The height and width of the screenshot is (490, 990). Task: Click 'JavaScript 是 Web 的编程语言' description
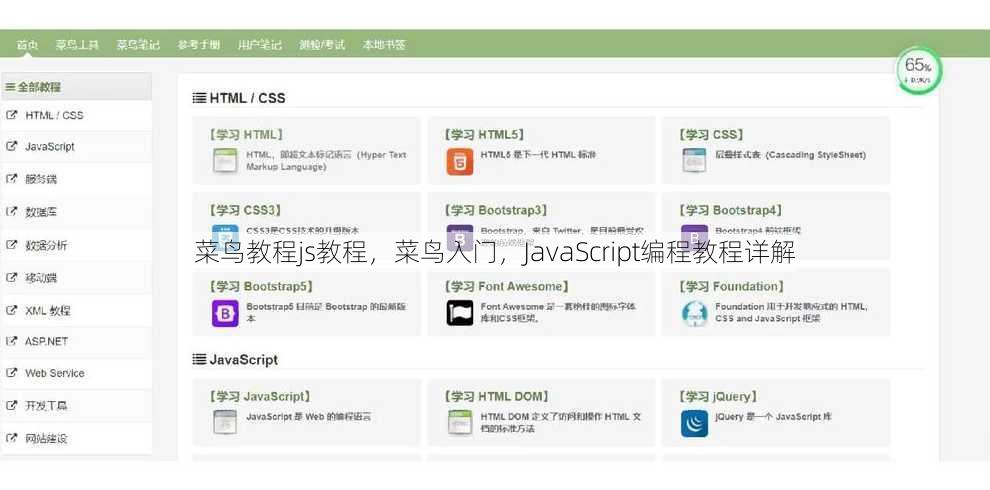(x=309, y=417)
